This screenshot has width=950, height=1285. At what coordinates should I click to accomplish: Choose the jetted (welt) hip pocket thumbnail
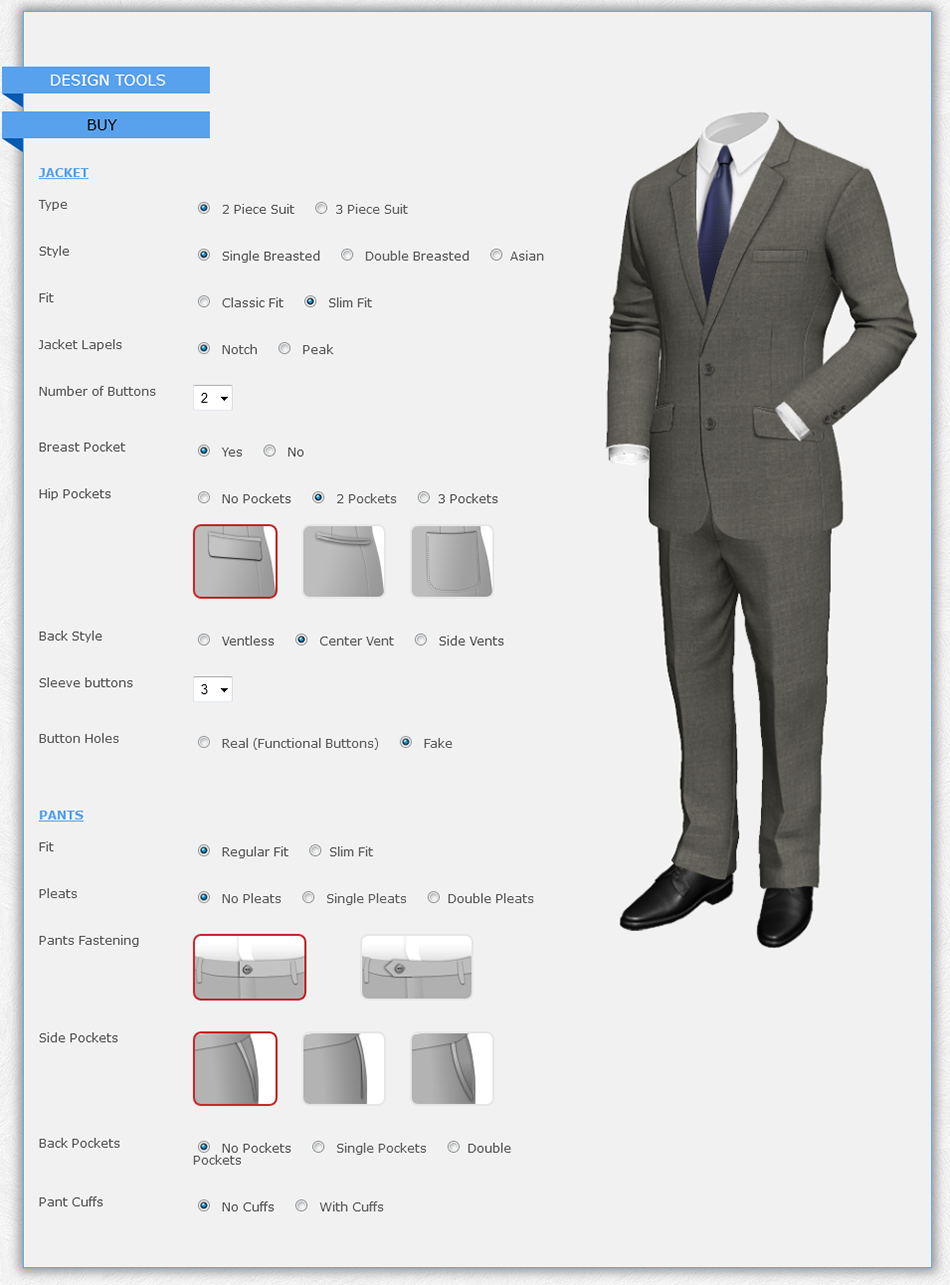coord(344,561)
